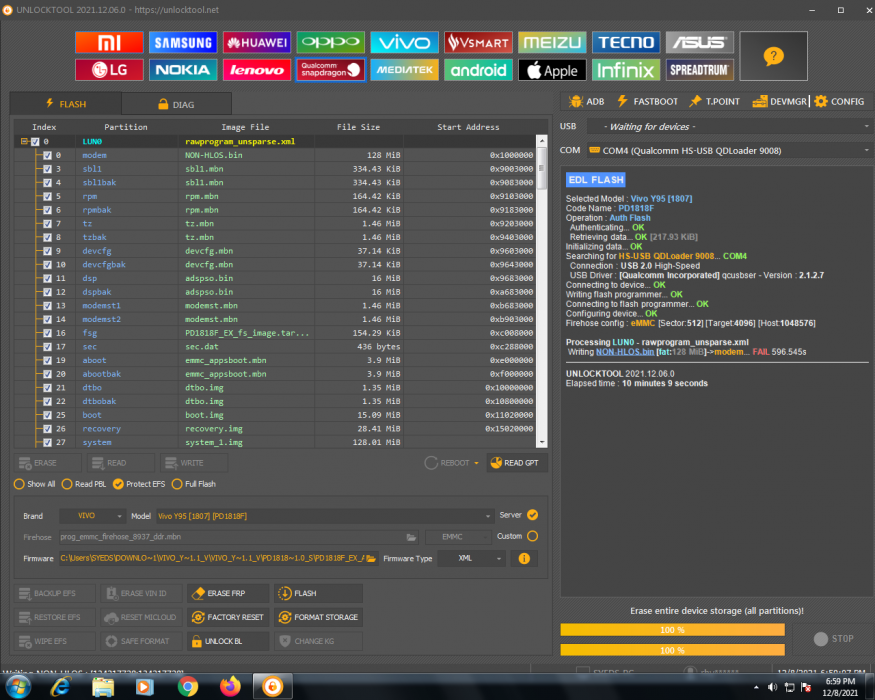The image size is (875, 700).
Task: Select the Spreadtrum brand icon
Action: (700, 70)
